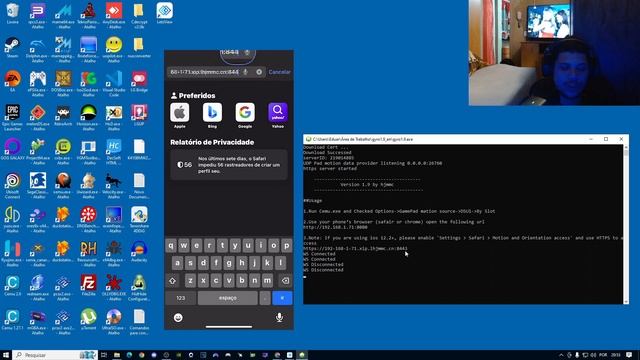Open the Dolphin emulator shortcut
This screenshot has height=360, width=640.
[x=38, y=49]
